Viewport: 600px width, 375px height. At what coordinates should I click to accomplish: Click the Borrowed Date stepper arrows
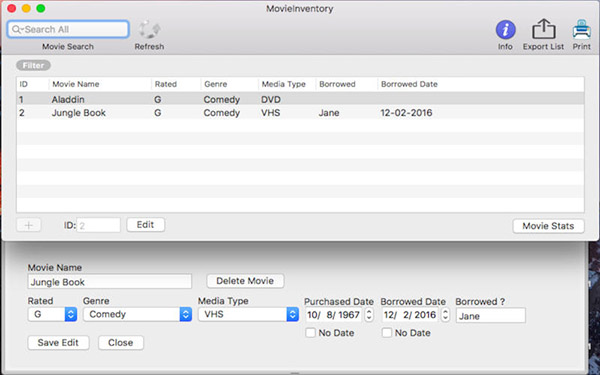point(445,315)
